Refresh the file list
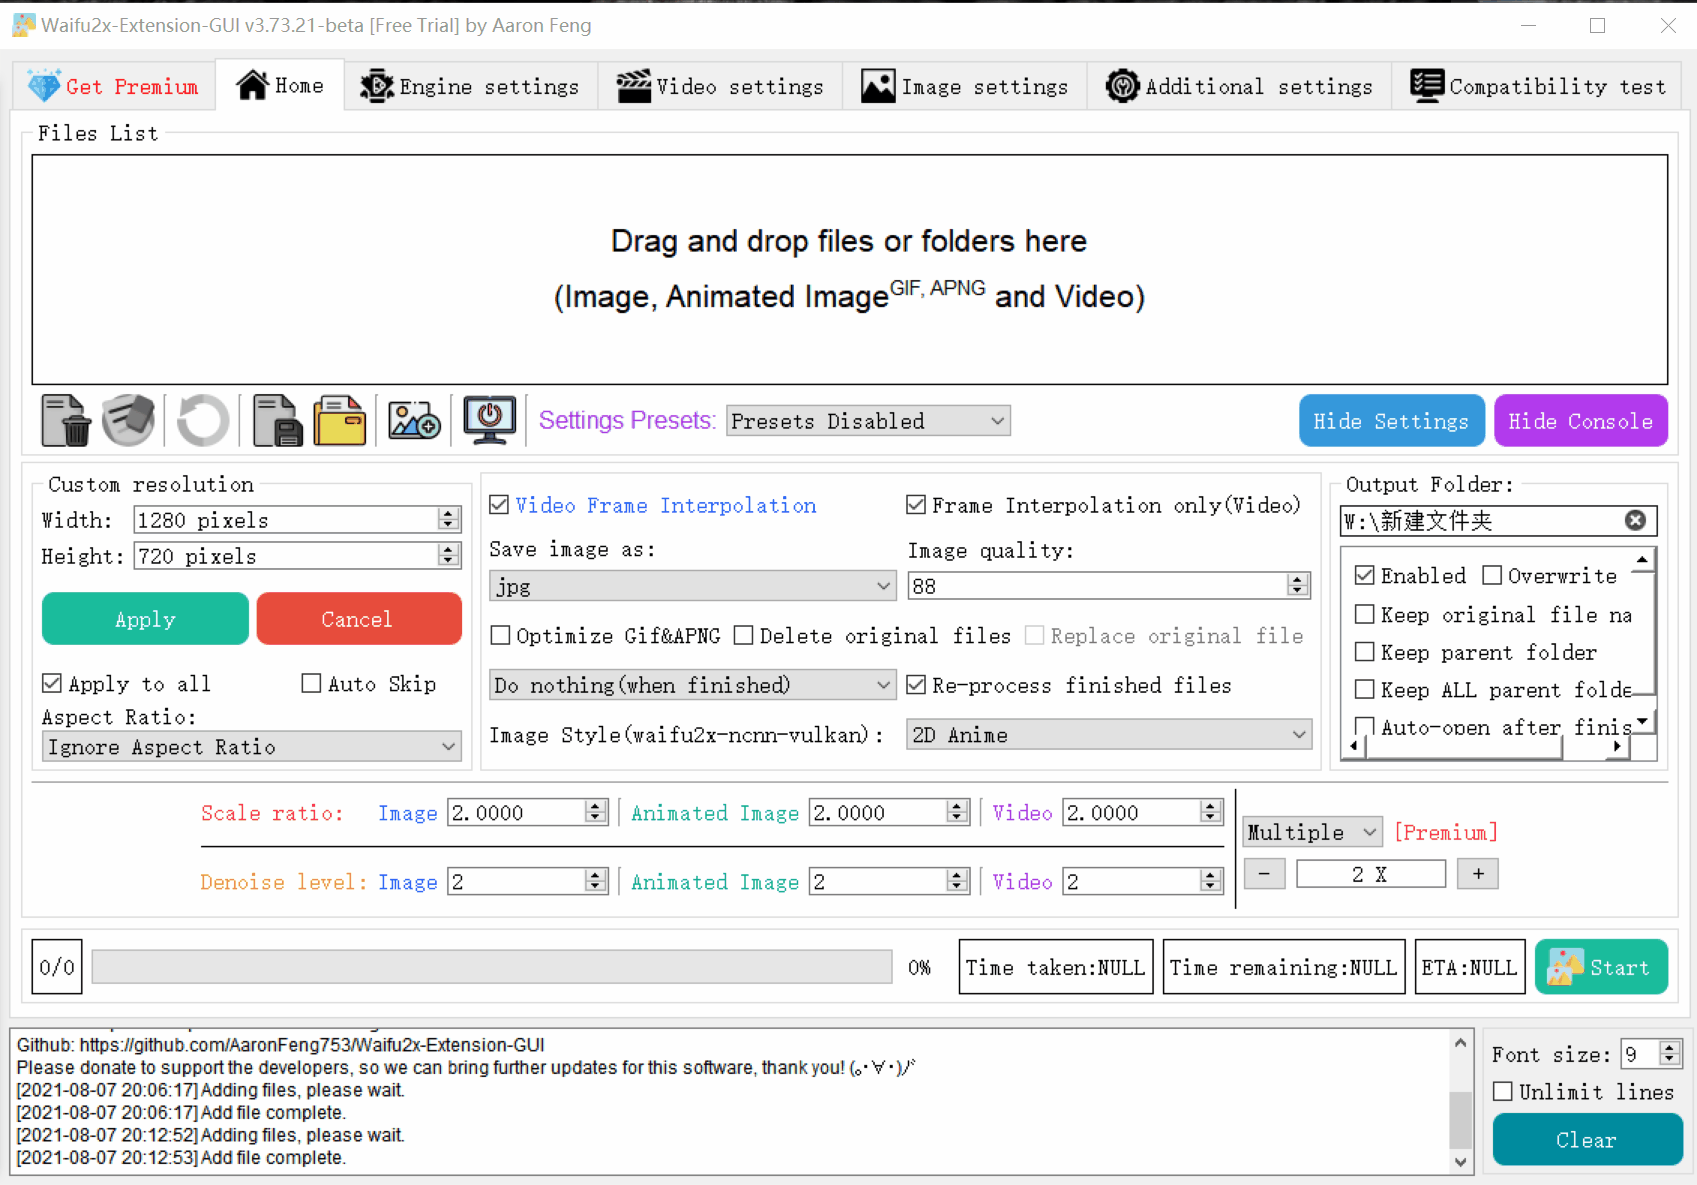Viewport: 1697px width, 1185px height. pyautogui.click(x=201, y=420)
